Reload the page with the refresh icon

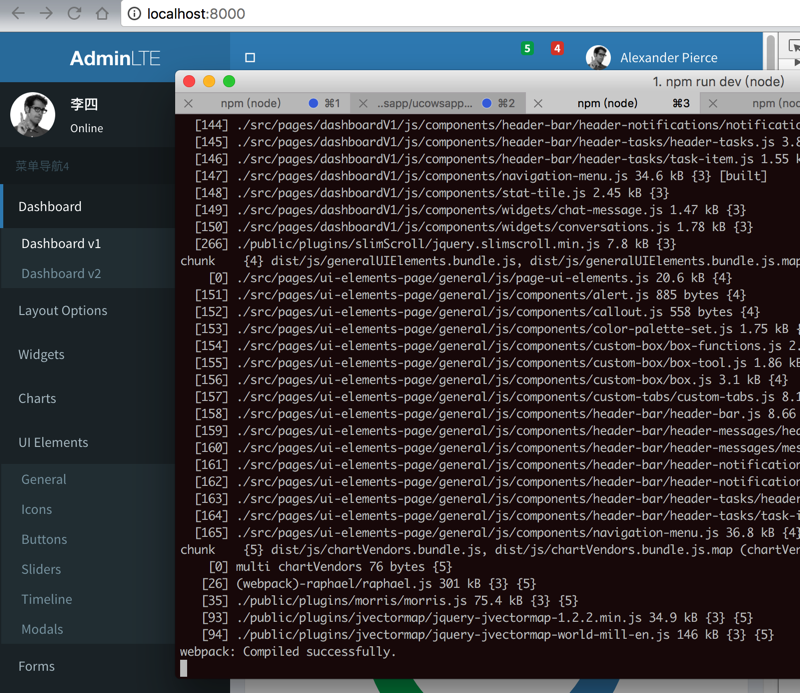click(x=74, y=13)
